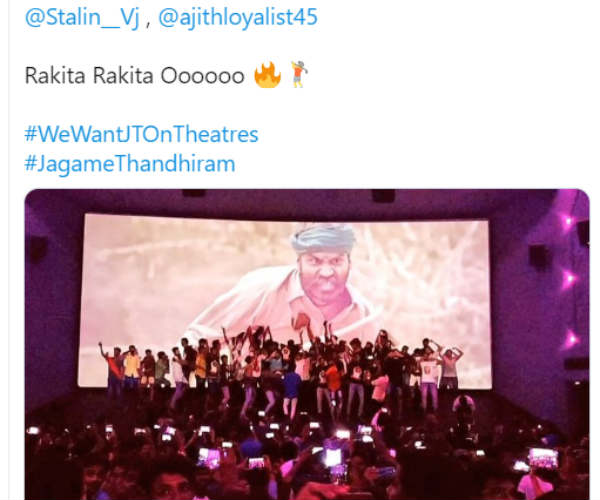
Task: Open the #WeWantJTOnTheatres hashtag
Action: click(142, 135)
